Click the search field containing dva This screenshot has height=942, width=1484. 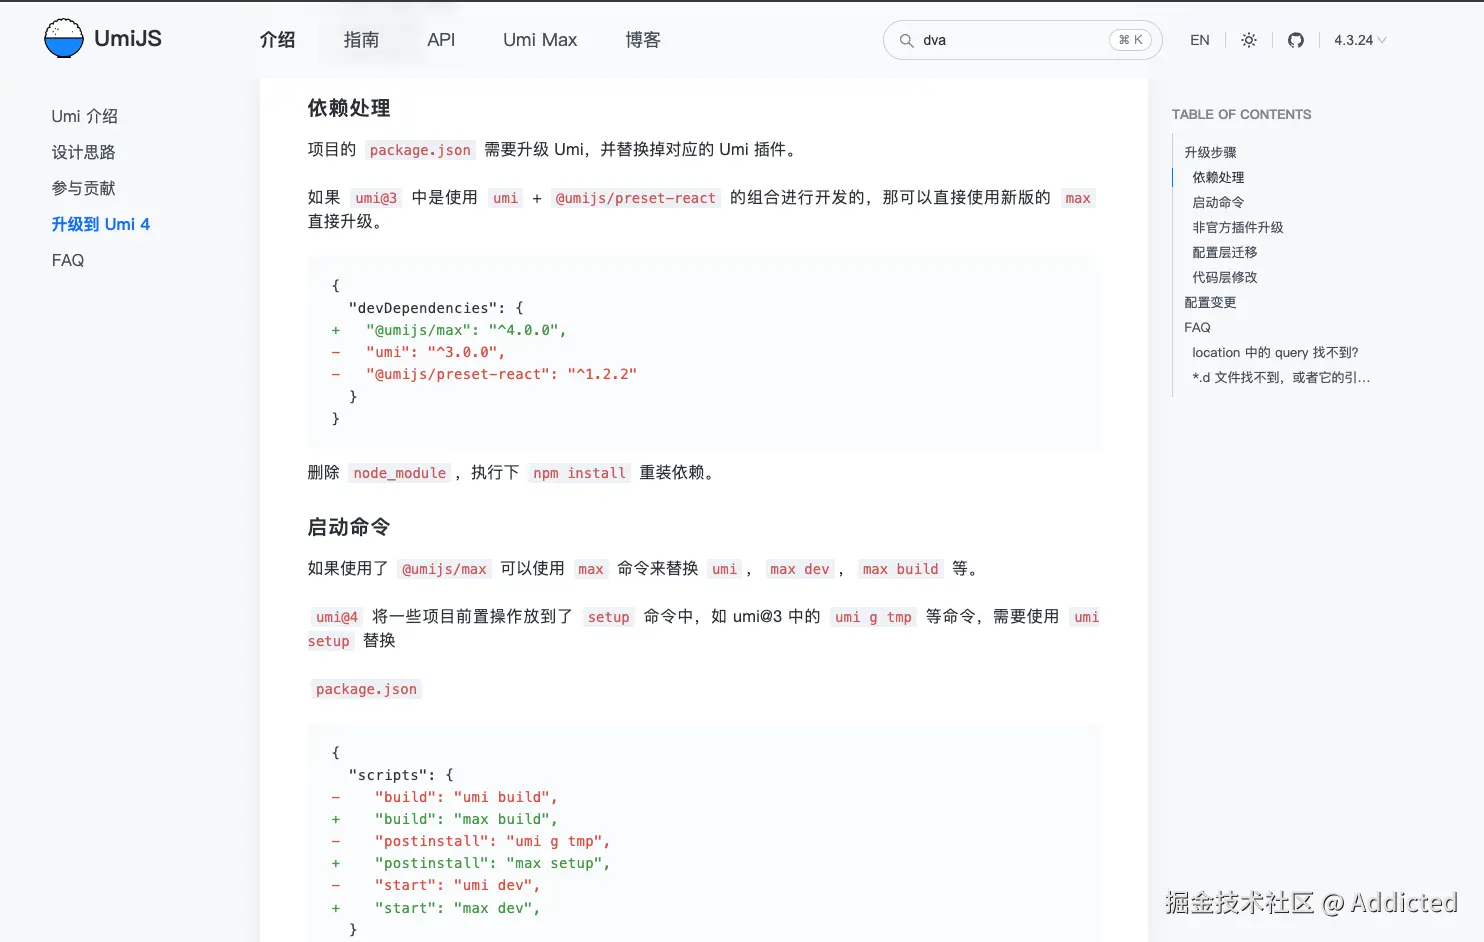click(1022, 40)
